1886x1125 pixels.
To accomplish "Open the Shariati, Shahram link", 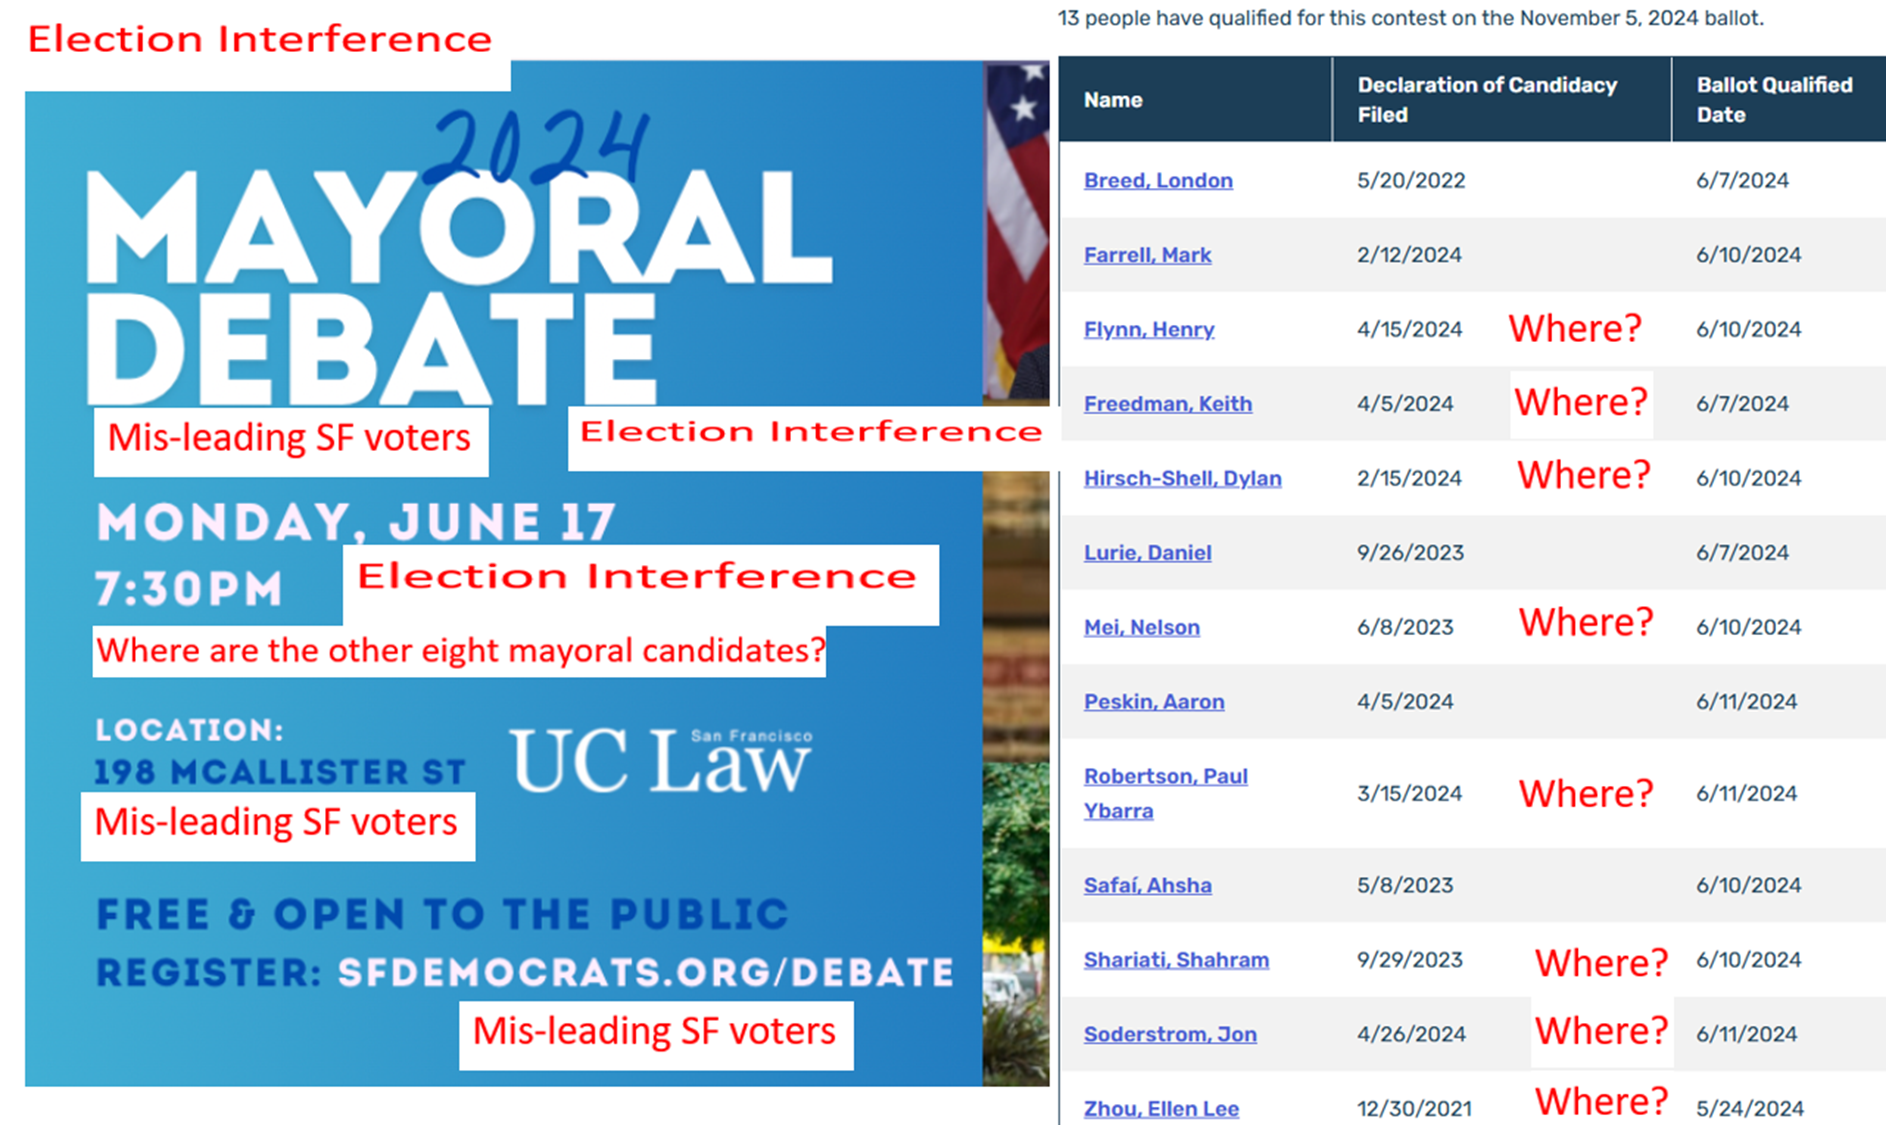I will [x=1176, y=960].
